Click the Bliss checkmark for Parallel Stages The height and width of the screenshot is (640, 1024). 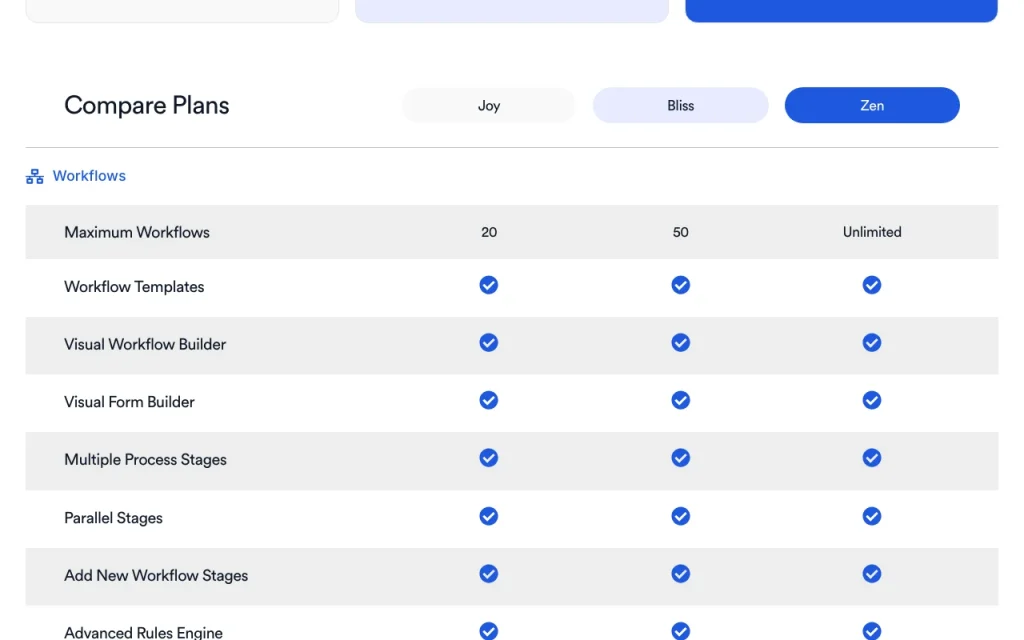680,516
